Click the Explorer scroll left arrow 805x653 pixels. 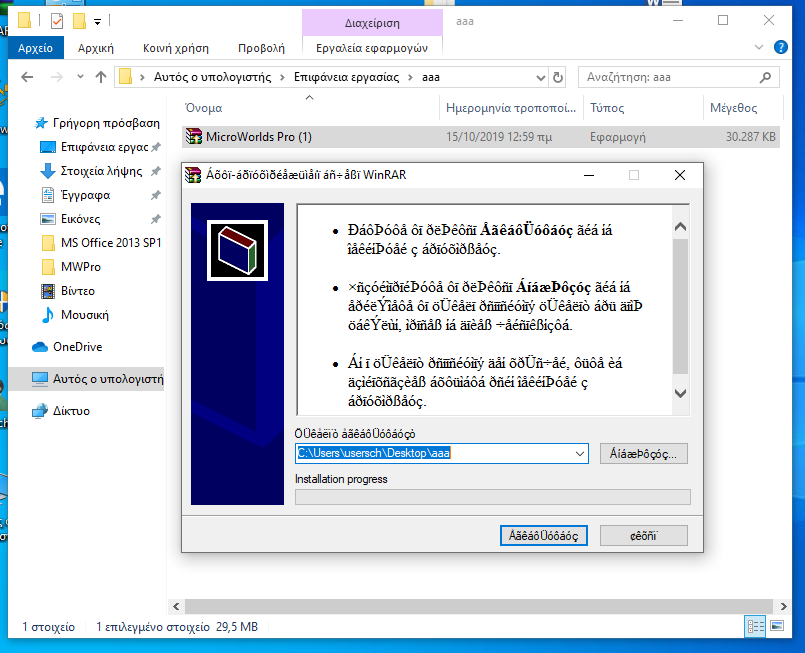coord(176,606)
